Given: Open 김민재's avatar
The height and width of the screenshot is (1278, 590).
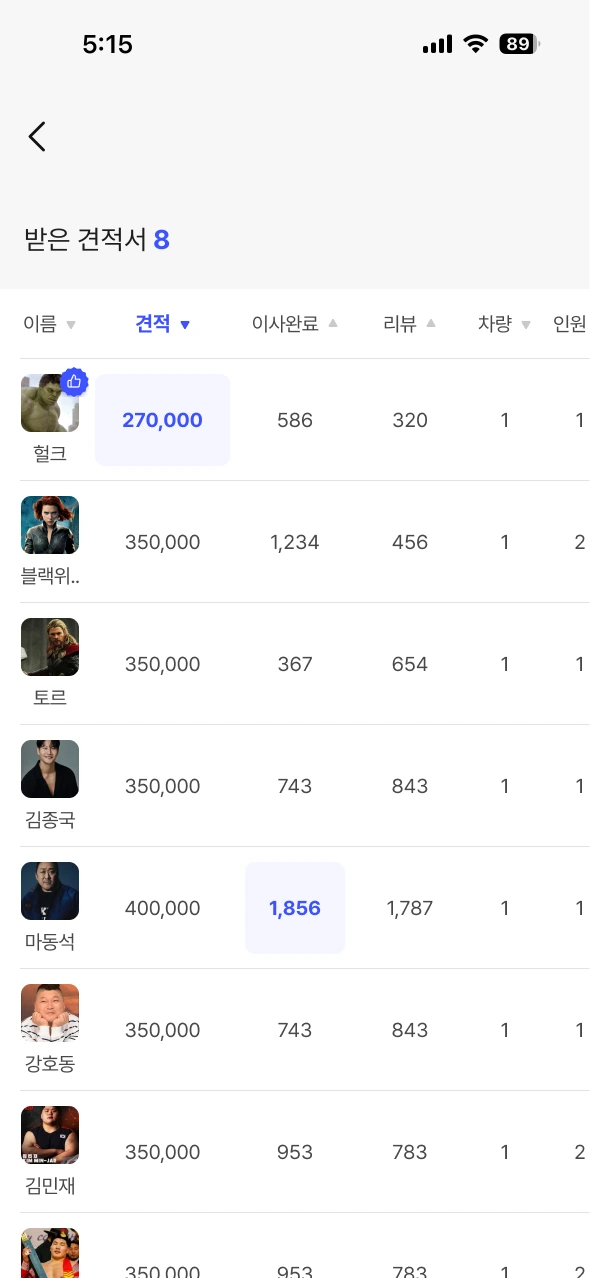Looking at the screenshot, I should tap(50, 1135).
